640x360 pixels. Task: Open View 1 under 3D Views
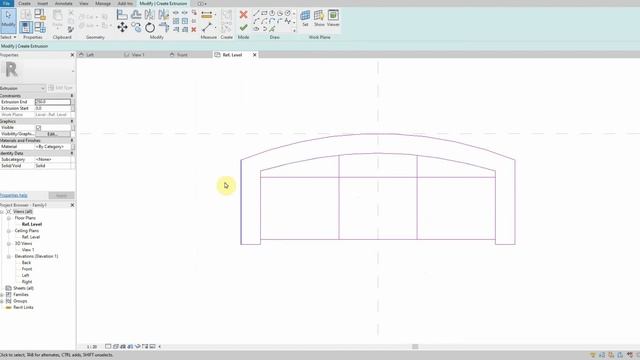pyautogui.click(x=28, y=250)
